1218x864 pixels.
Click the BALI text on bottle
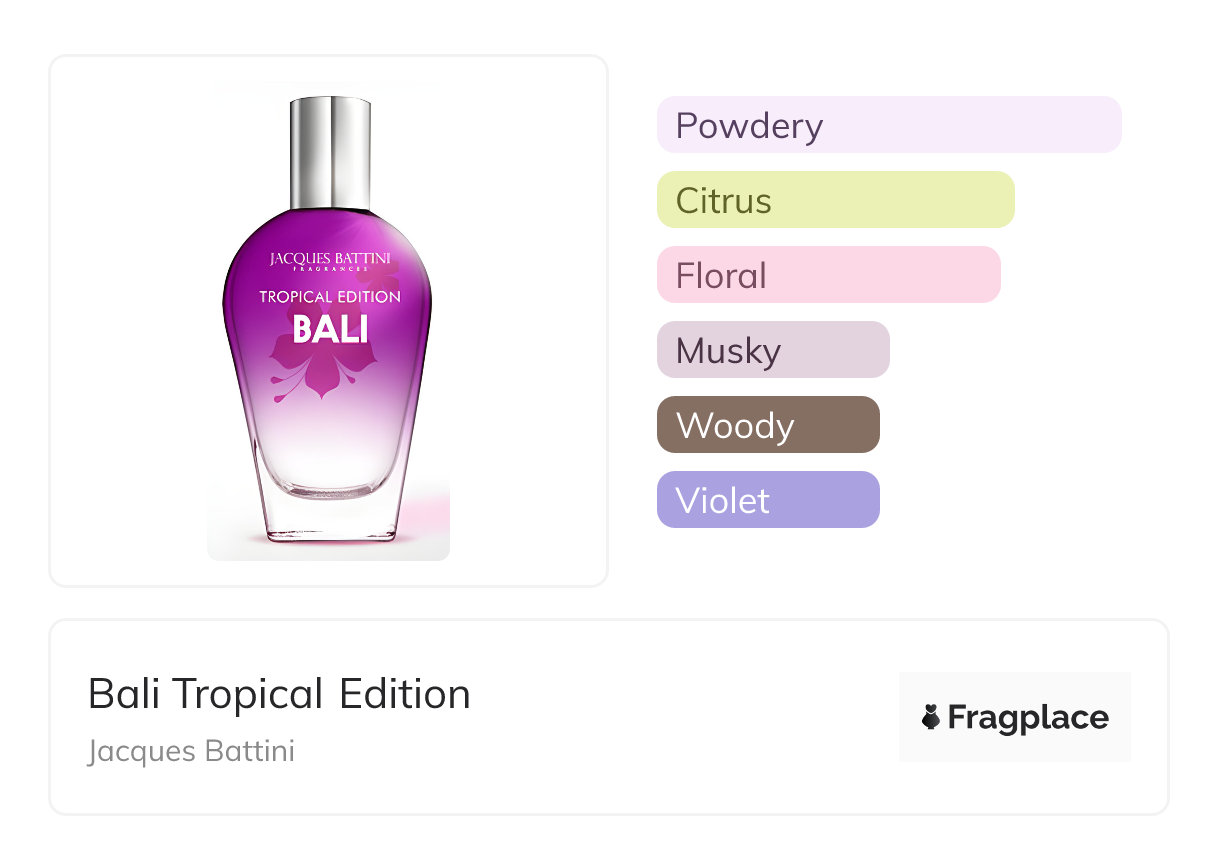(x=330, y=328)
